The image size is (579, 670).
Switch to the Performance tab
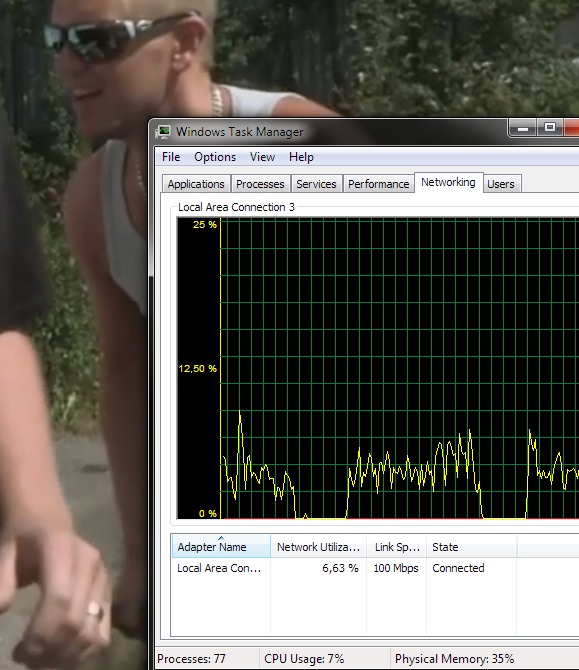[379, 184]
